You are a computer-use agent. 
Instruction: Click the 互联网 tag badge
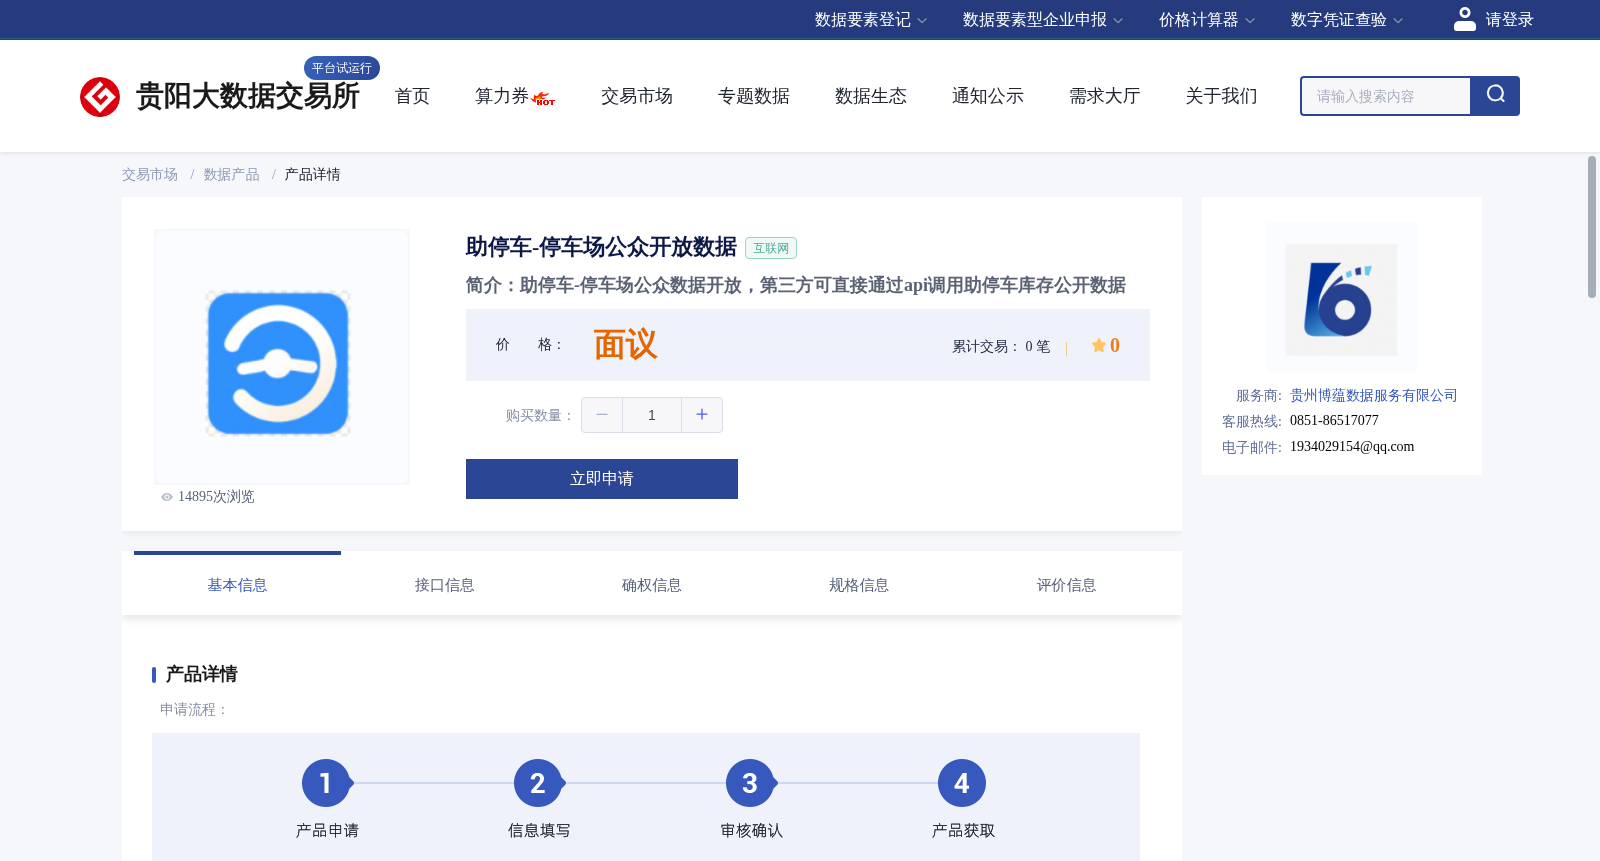click(x=771, y=248)
